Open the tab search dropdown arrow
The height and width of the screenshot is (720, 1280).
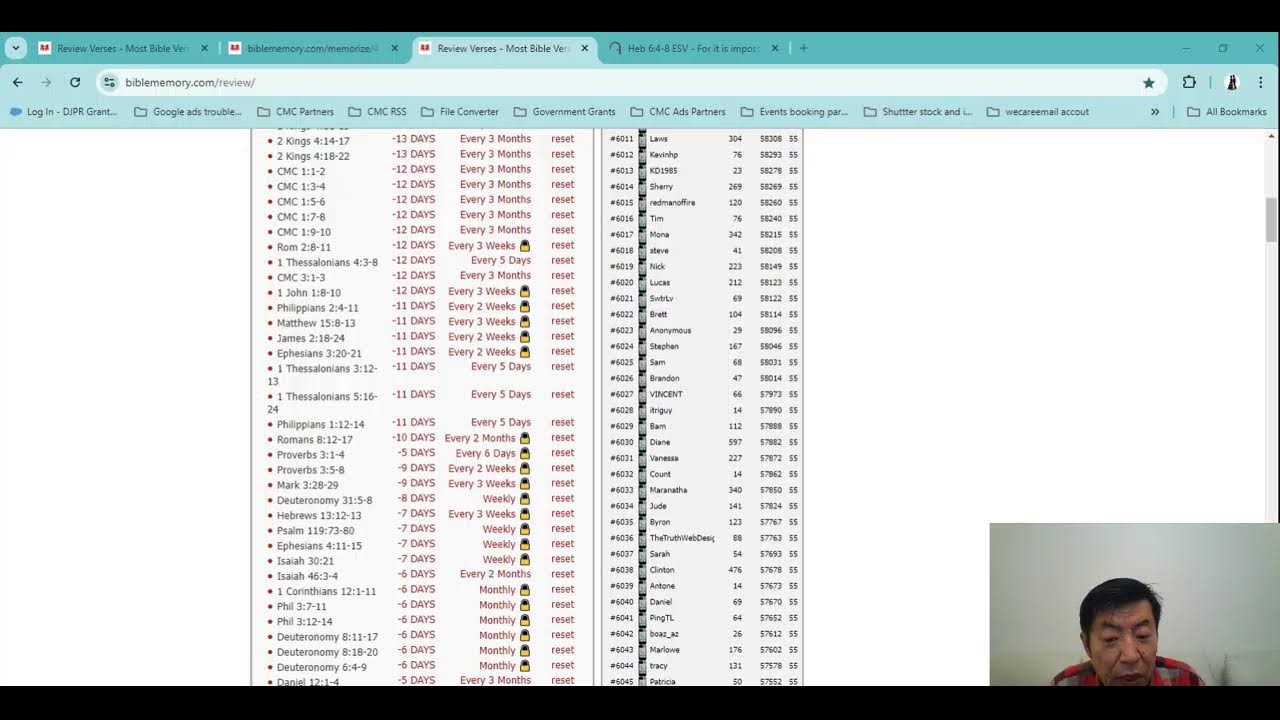[16, 48]
